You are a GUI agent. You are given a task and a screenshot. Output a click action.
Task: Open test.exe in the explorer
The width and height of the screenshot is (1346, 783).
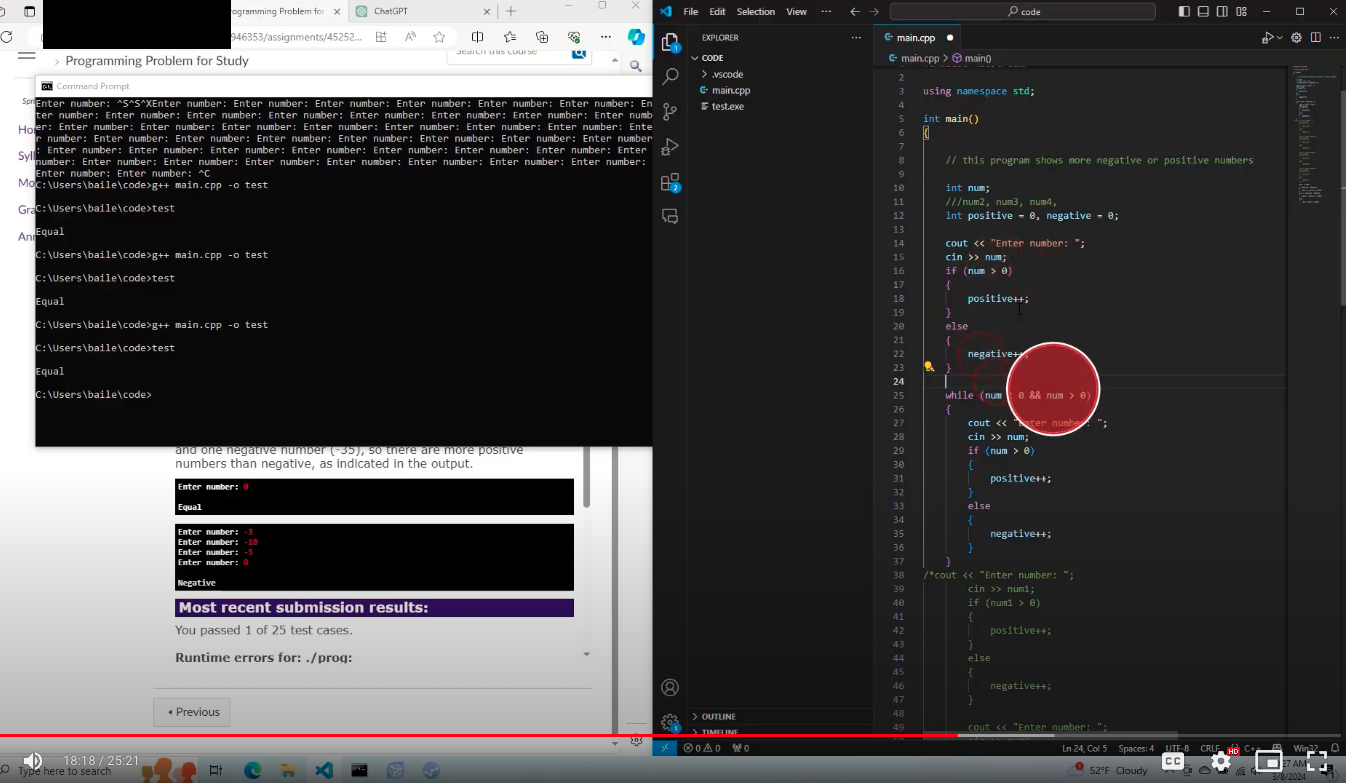pos(727,106)
